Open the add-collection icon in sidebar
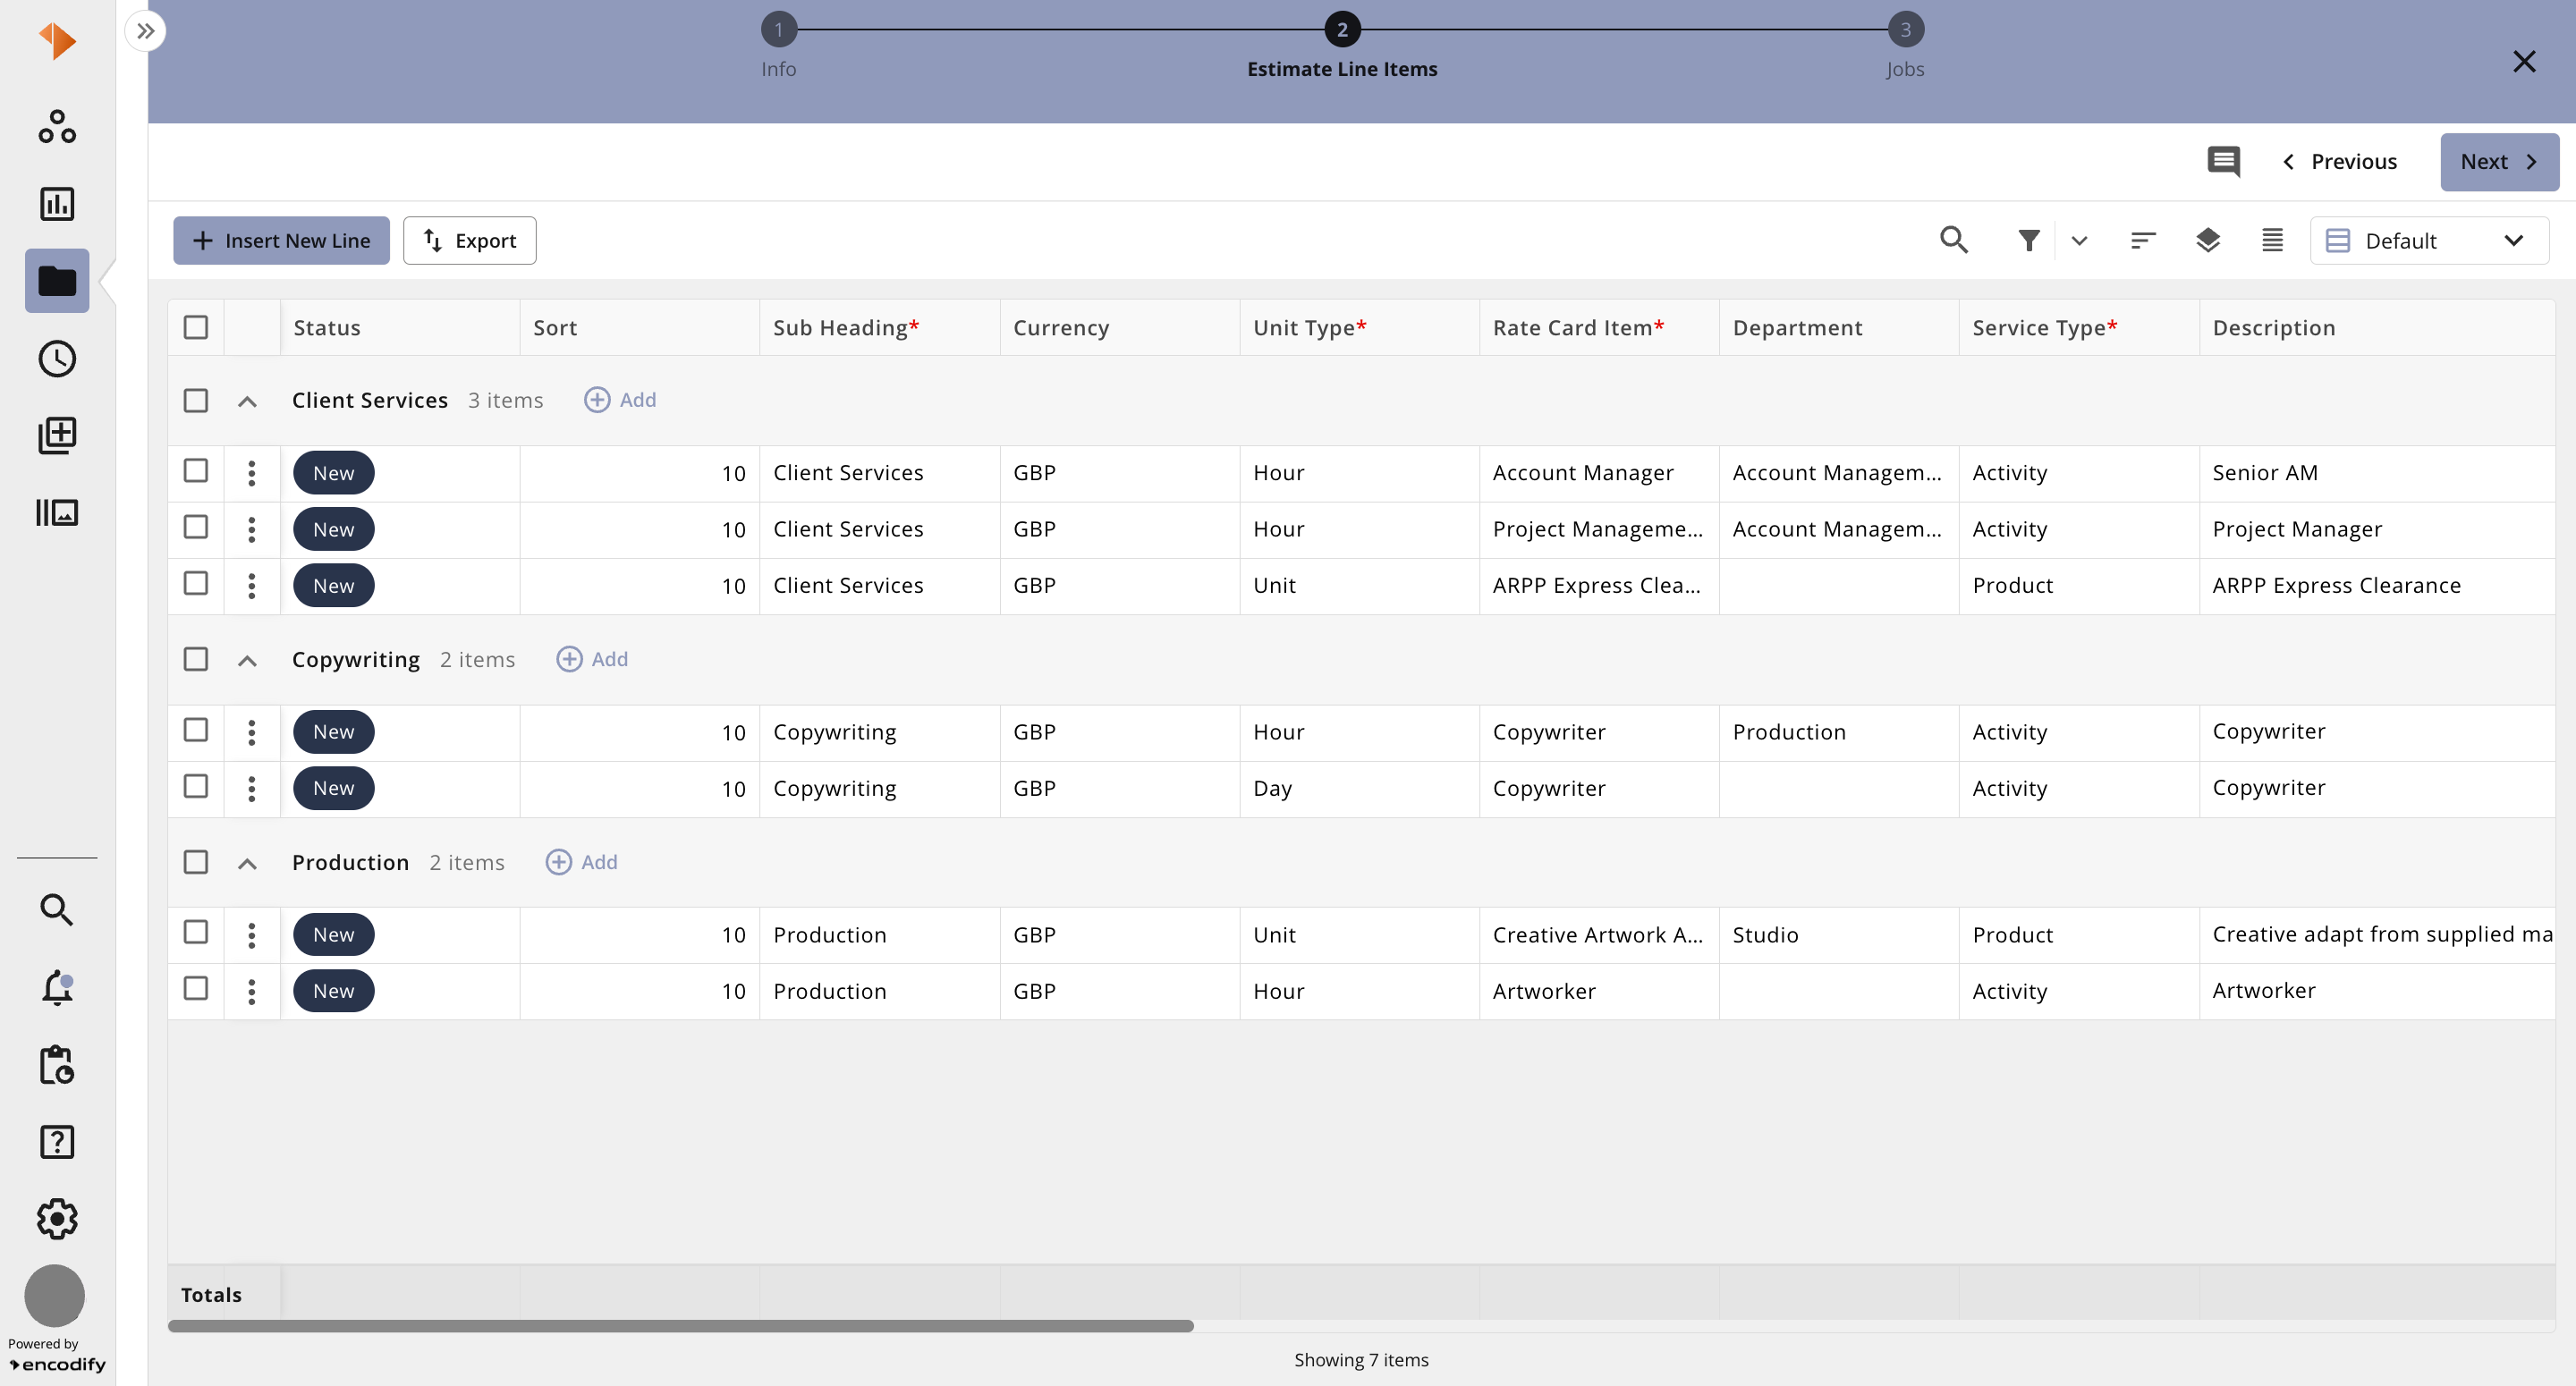2576x1386 pixels. (57, 436)
